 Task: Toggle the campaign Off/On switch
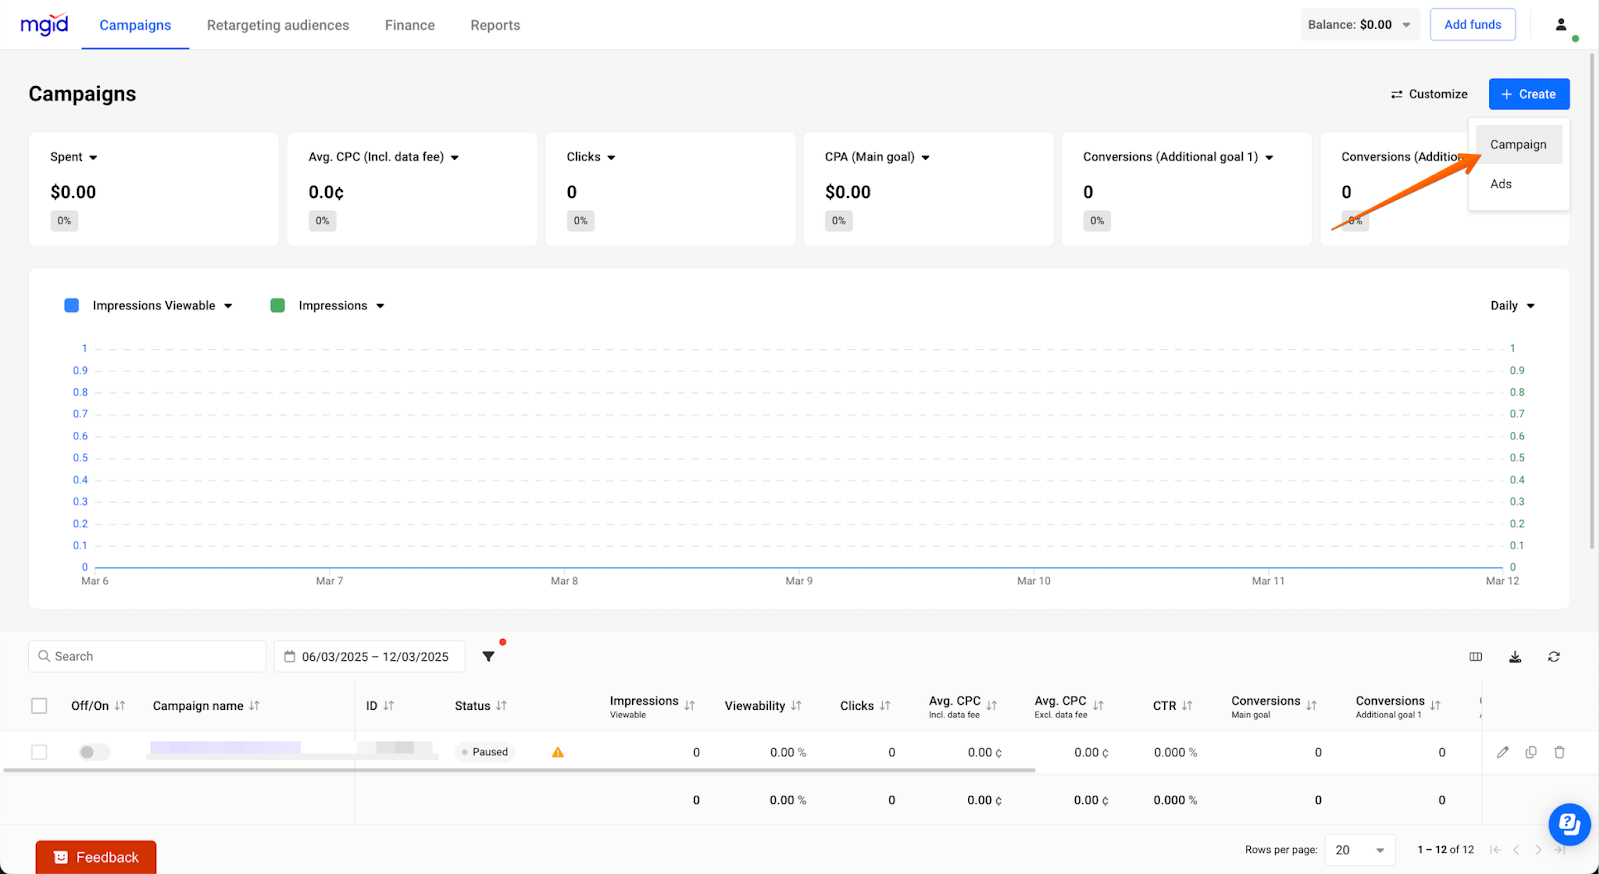click(94, 752)
